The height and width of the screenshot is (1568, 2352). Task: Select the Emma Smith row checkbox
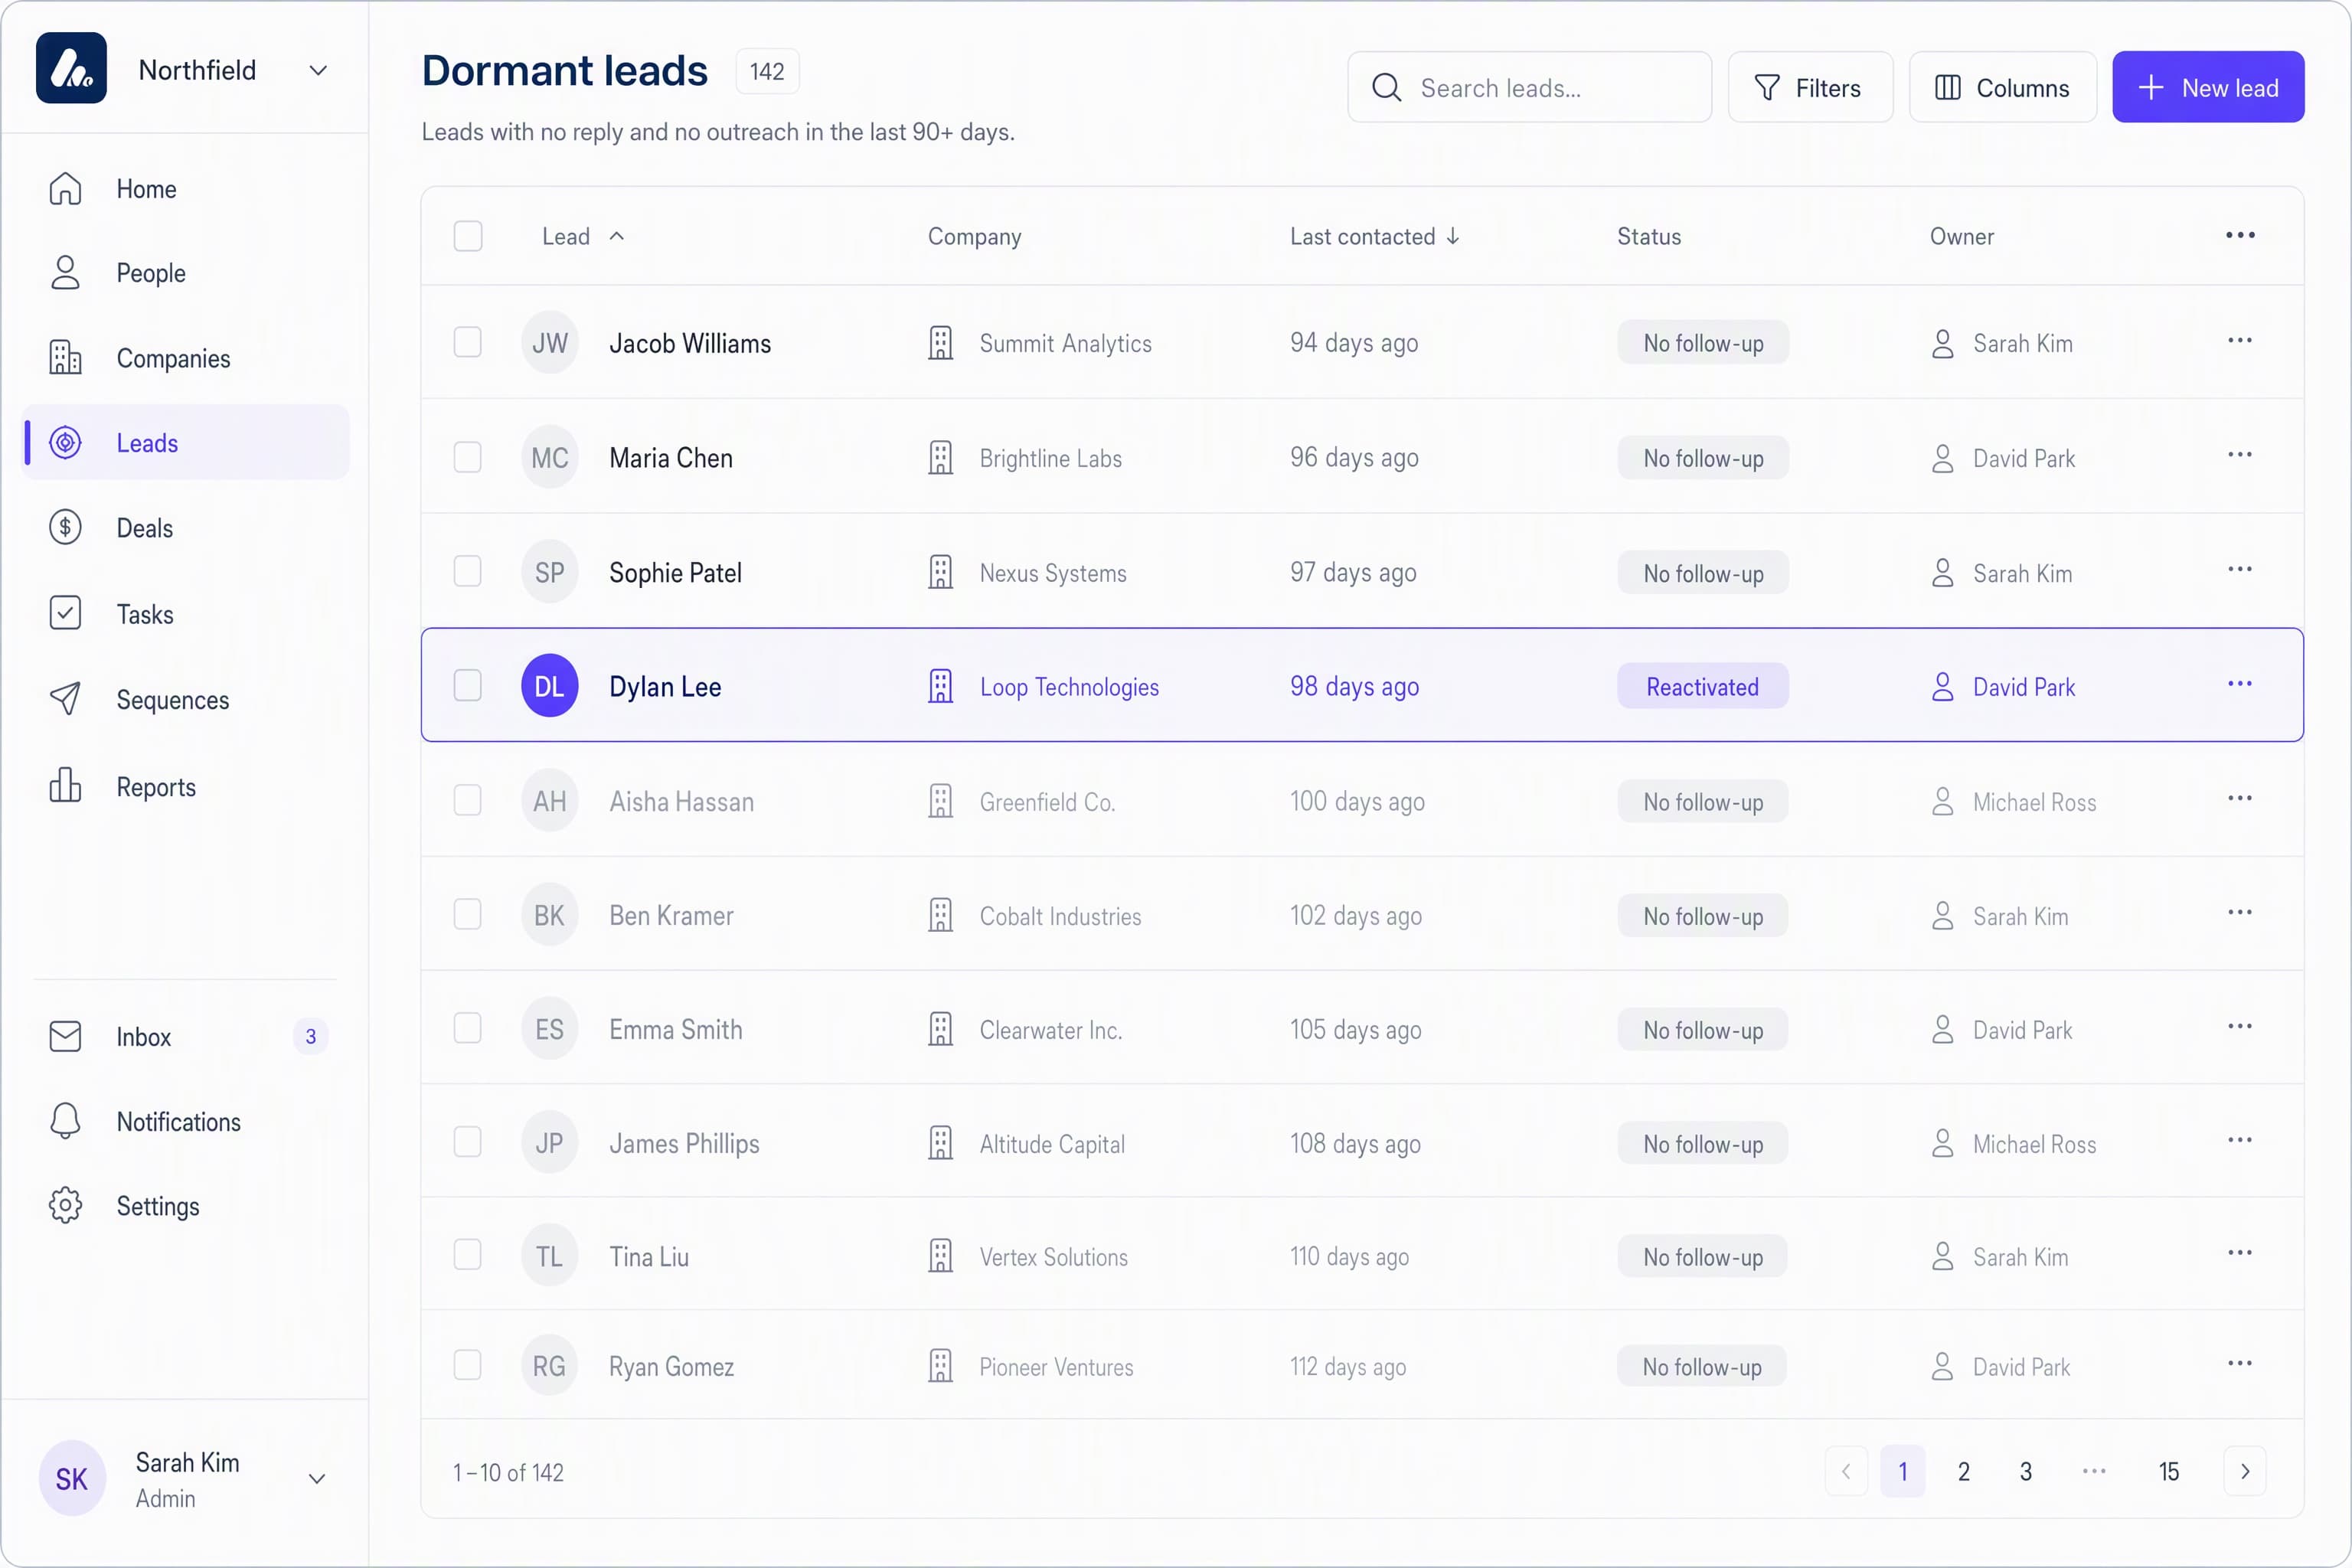click(468, 1028)
